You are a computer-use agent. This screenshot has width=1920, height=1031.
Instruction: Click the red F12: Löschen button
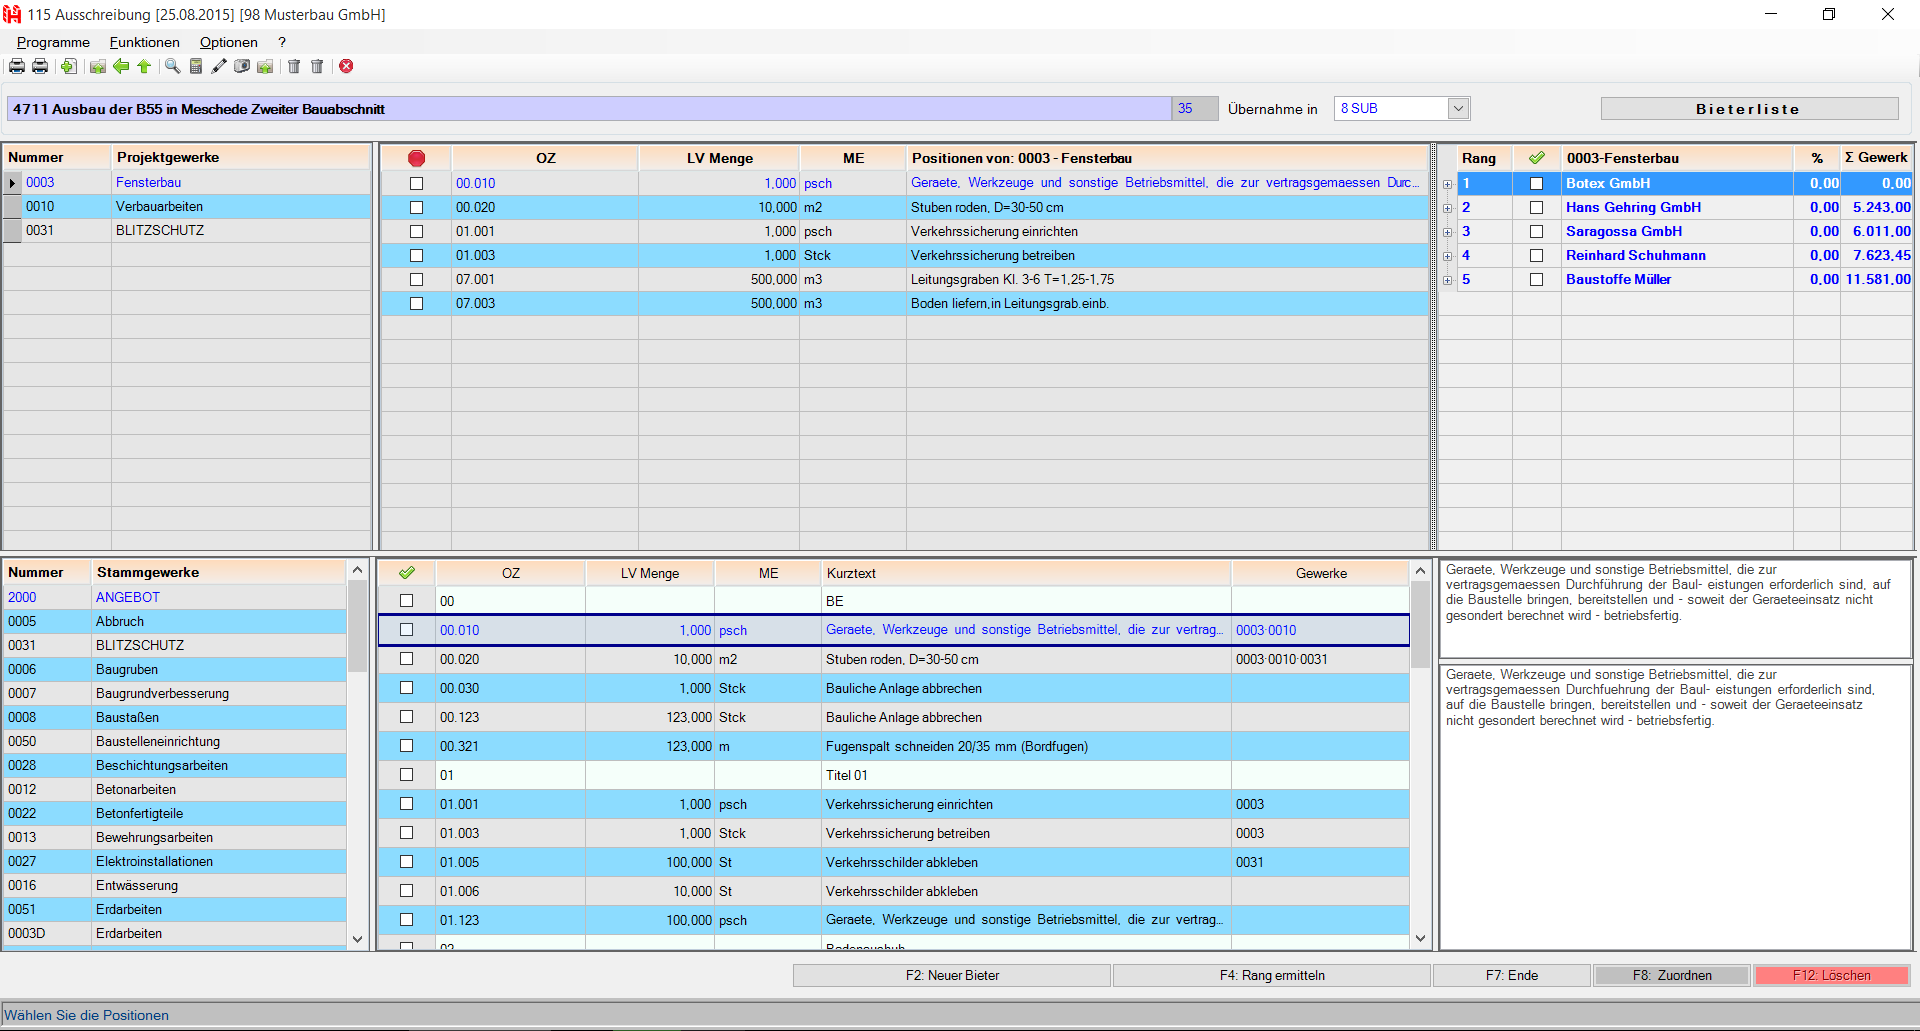[x=1831, y=975]
